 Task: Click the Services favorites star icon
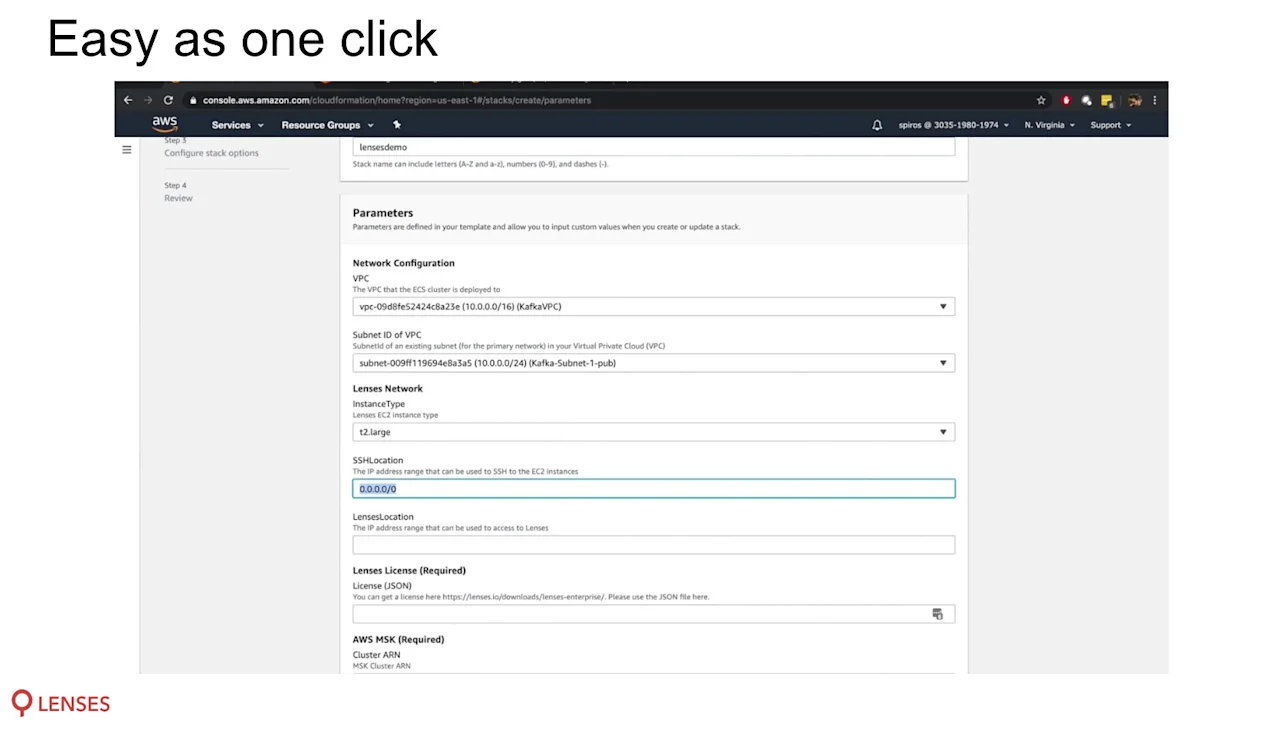(x=396, y=125)
